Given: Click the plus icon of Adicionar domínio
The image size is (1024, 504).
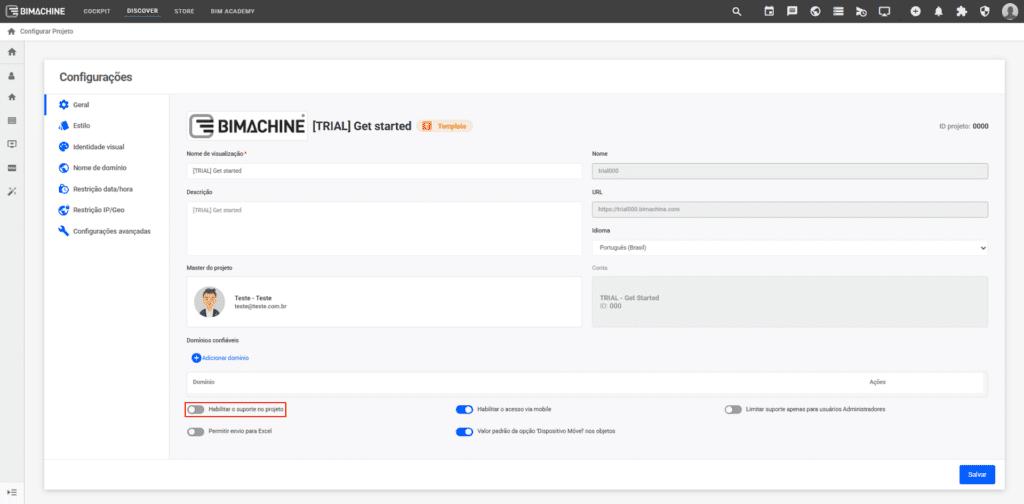Looking at the screenshot, I should coord(196,358).
